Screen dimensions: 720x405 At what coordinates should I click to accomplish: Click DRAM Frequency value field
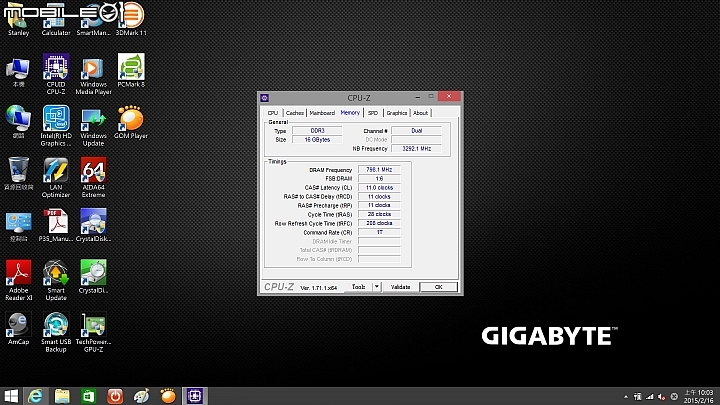coord(379,170)
